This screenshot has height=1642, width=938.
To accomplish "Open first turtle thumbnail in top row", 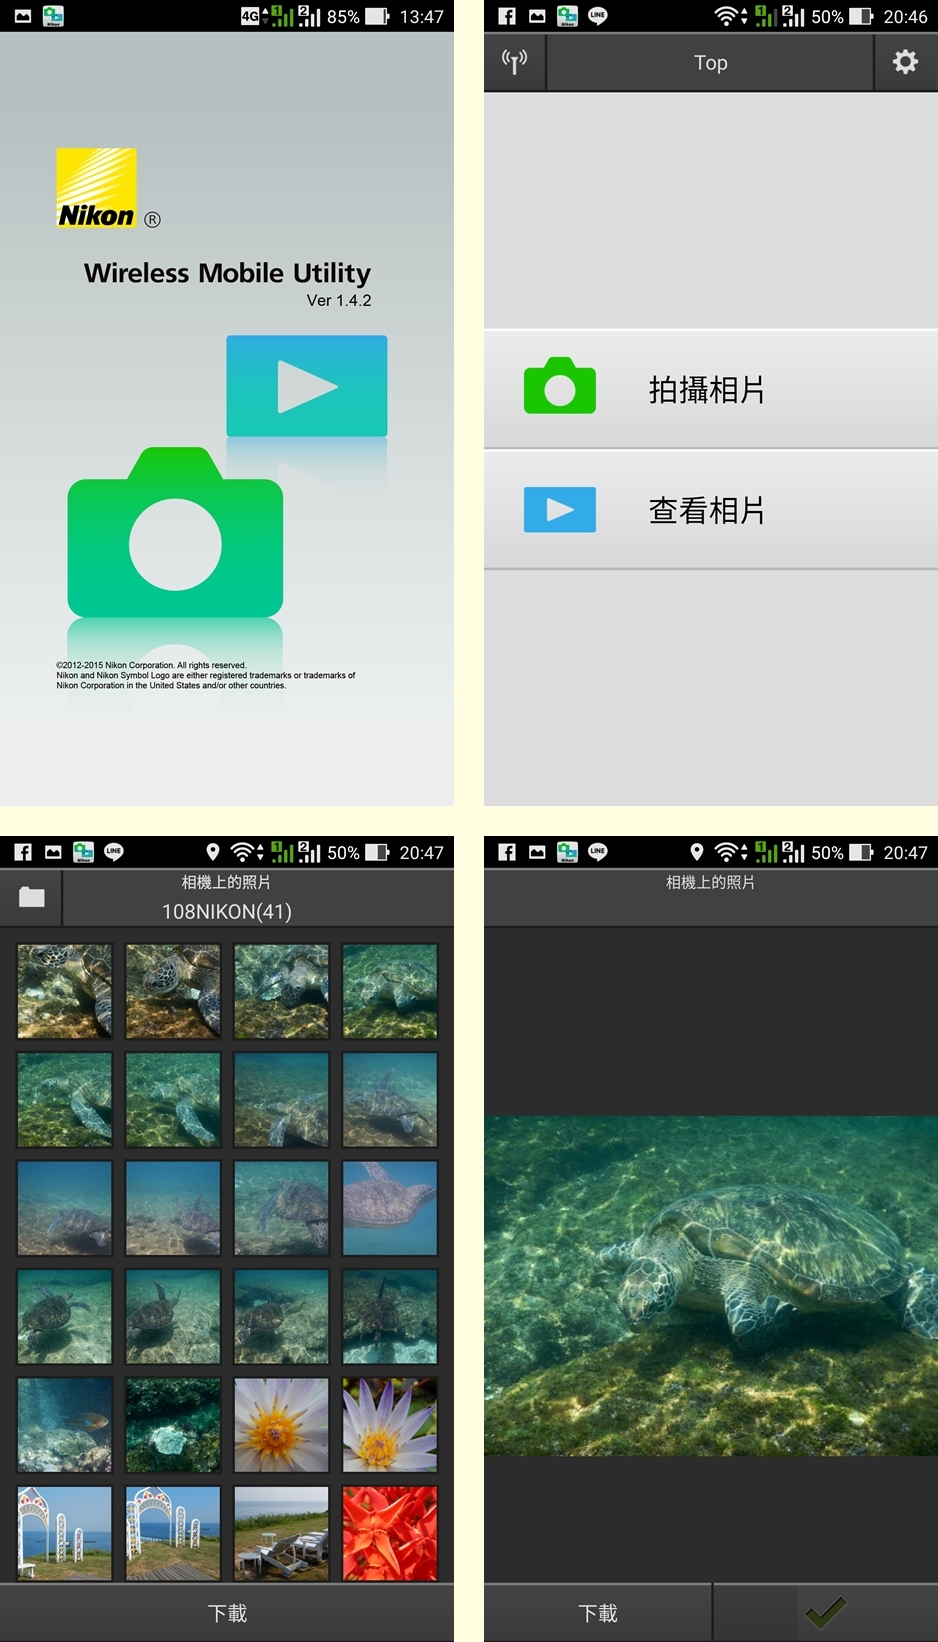I will tap(65, 991).
